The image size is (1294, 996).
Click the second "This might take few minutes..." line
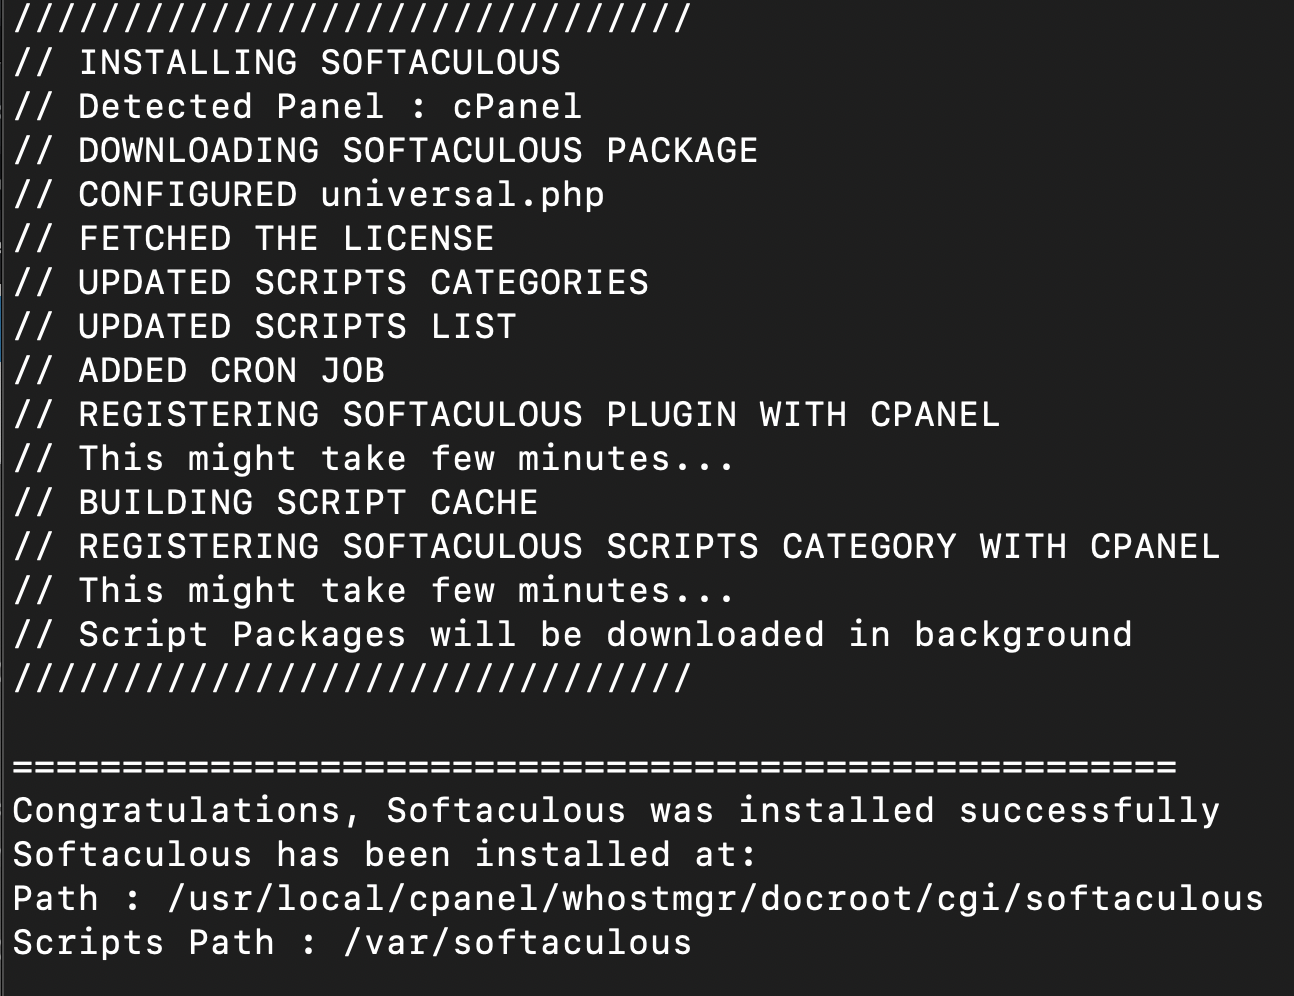[406, 591]
